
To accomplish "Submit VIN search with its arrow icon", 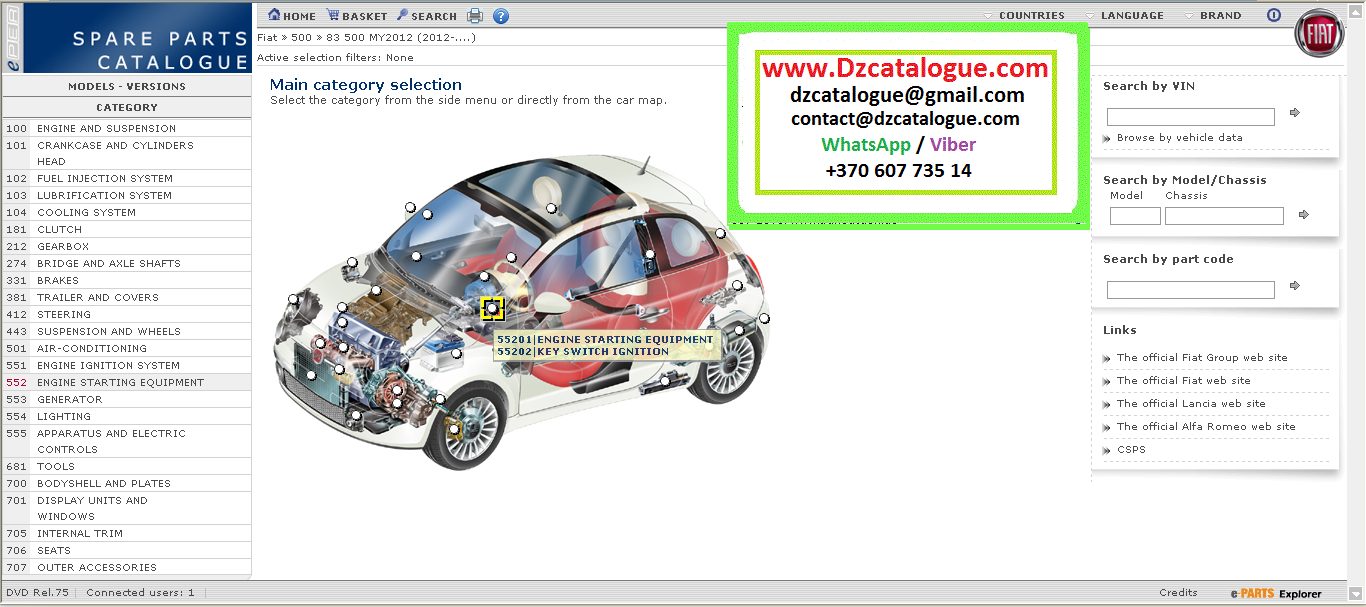I will [1295, 113].
